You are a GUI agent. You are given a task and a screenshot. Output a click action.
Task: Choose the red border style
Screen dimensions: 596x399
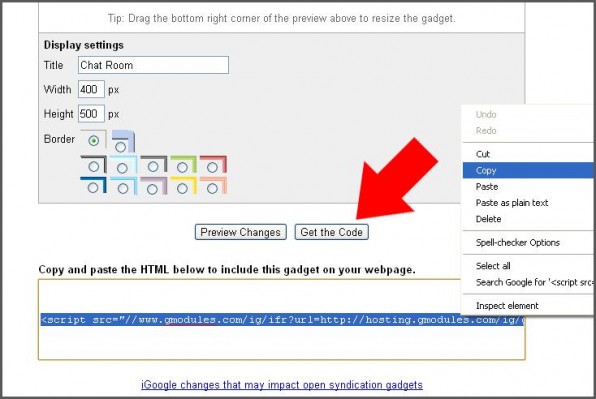(x=212, y=167)
